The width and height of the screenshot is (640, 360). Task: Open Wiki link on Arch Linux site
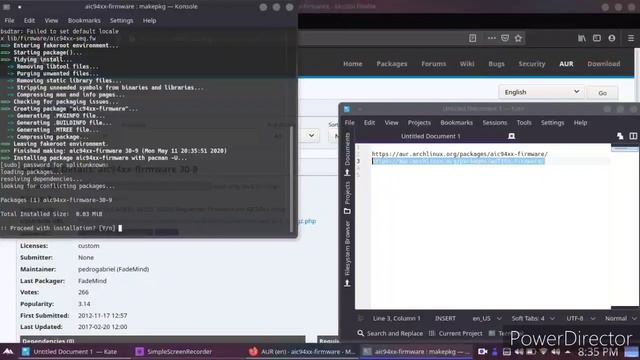[467, 64]
